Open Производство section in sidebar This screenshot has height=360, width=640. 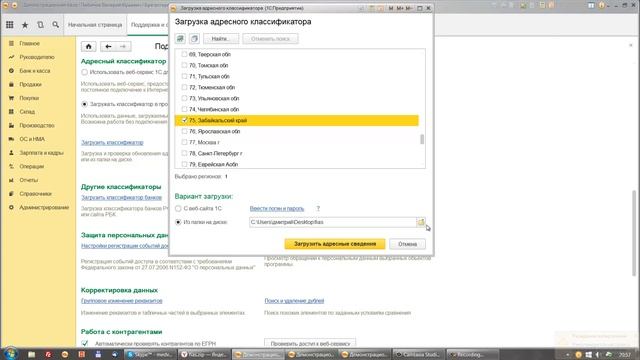coord(37,125)
